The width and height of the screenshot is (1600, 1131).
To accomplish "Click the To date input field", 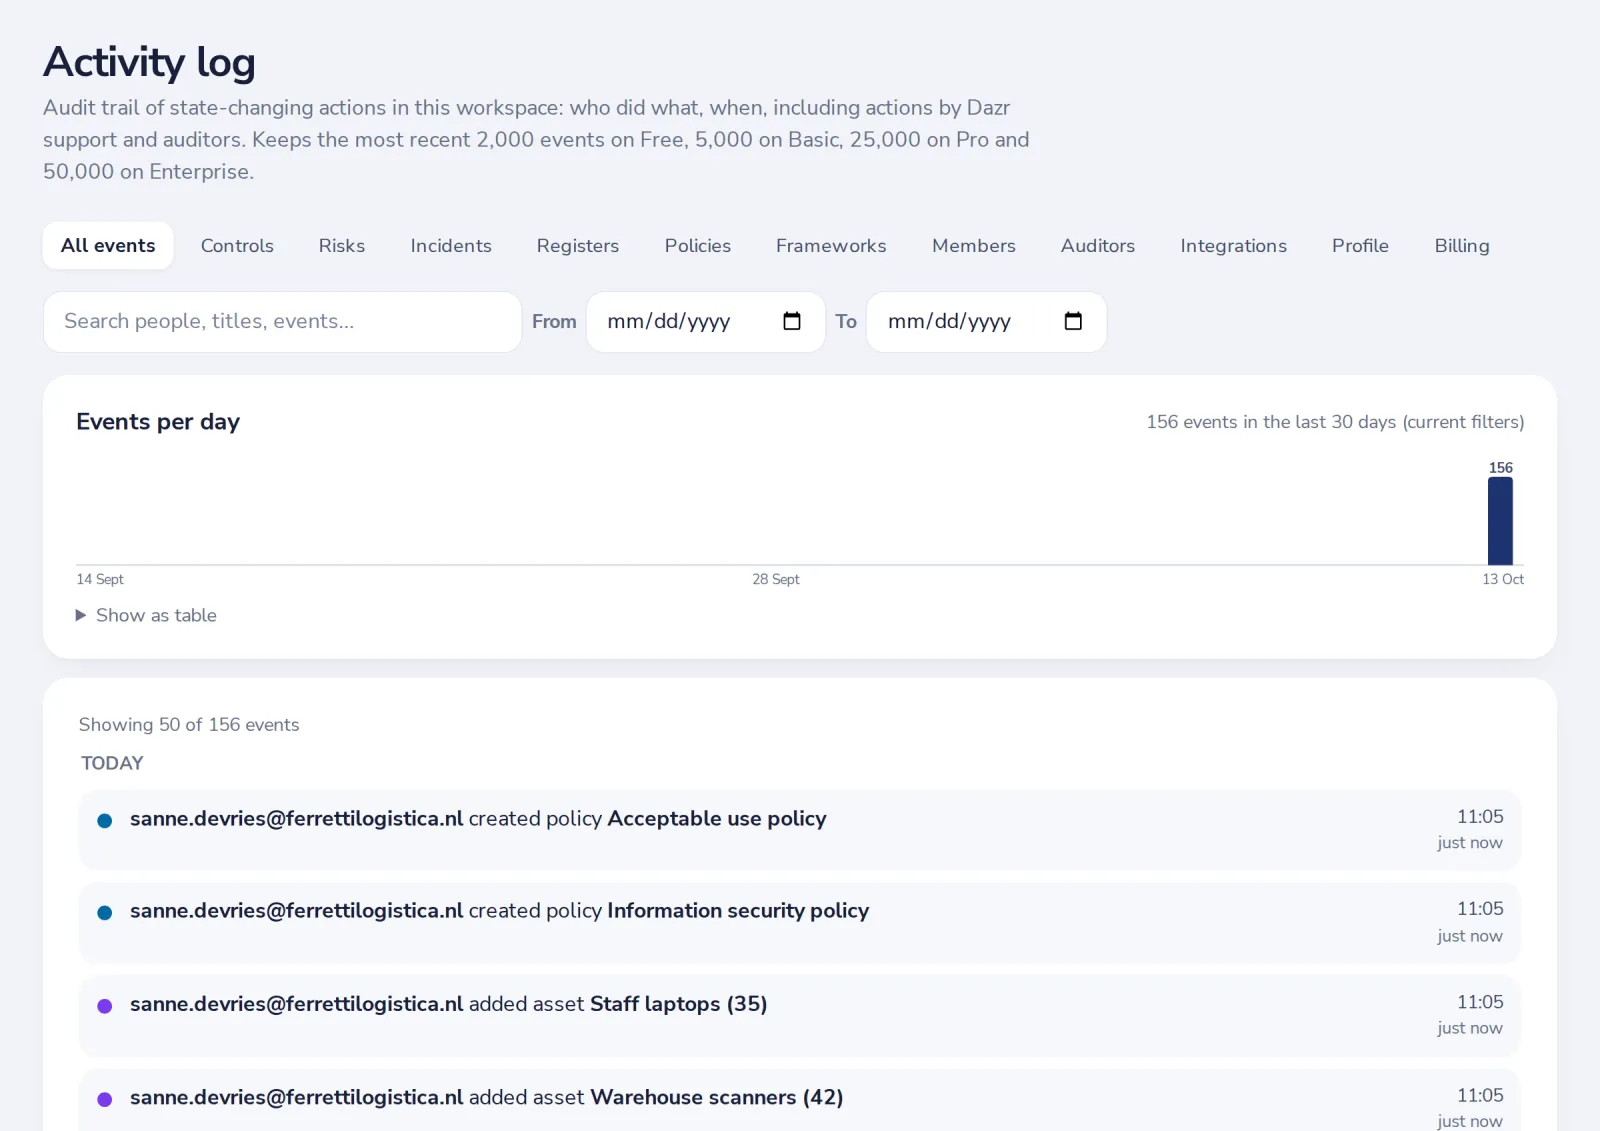I will (x=986, y=322).
